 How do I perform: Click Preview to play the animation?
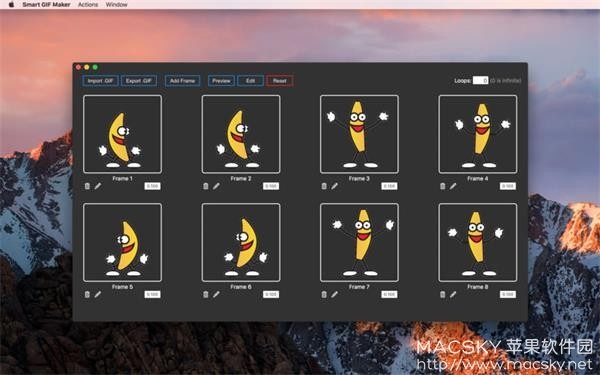click(222, 81)
